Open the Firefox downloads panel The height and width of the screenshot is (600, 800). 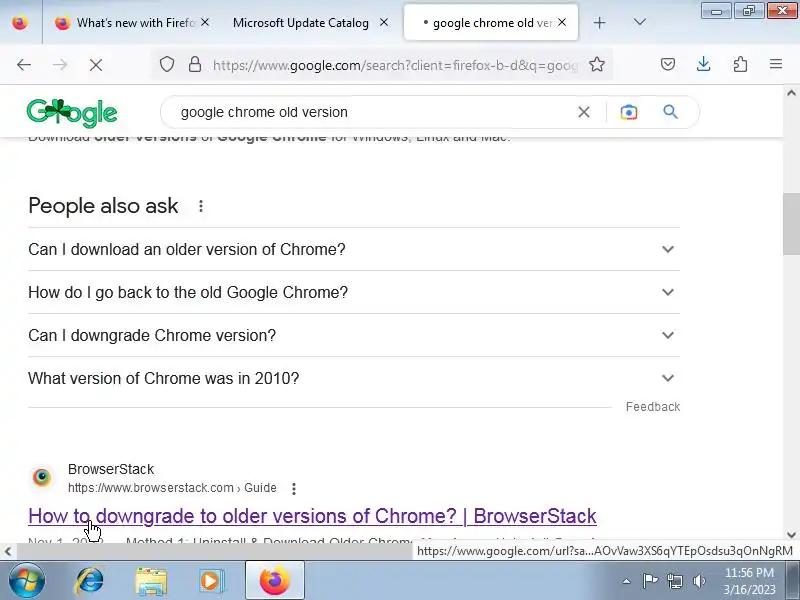pyautogui.click(x=704, y=64)
